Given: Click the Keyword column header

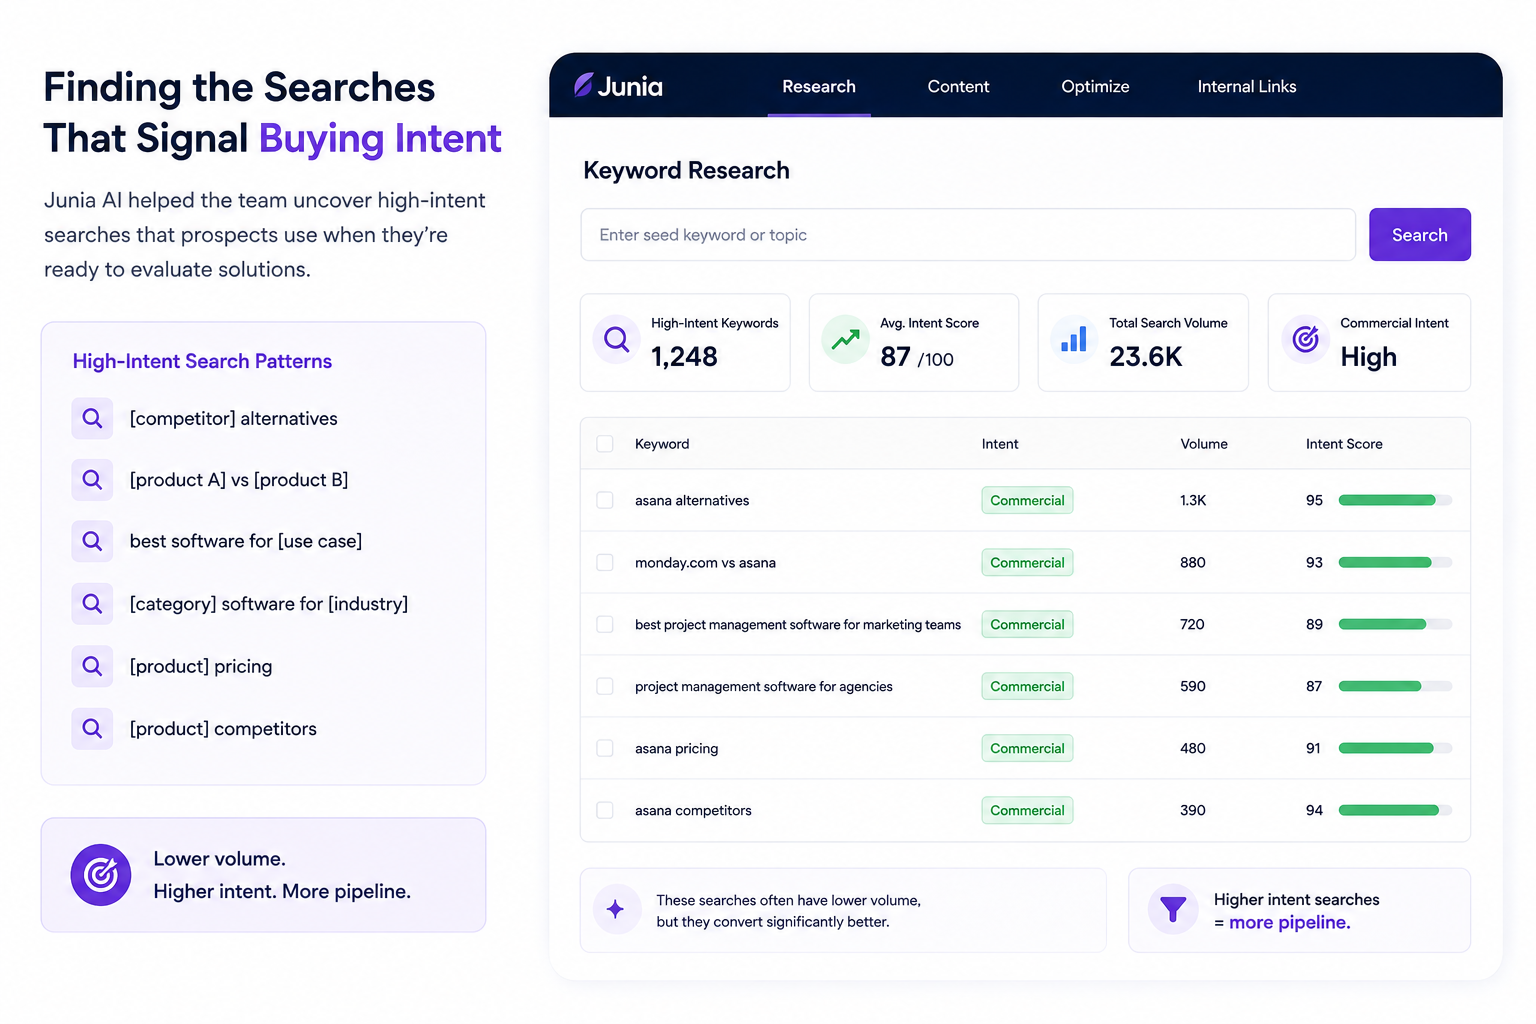Looking at the screenshot, I should pos(662,444).
